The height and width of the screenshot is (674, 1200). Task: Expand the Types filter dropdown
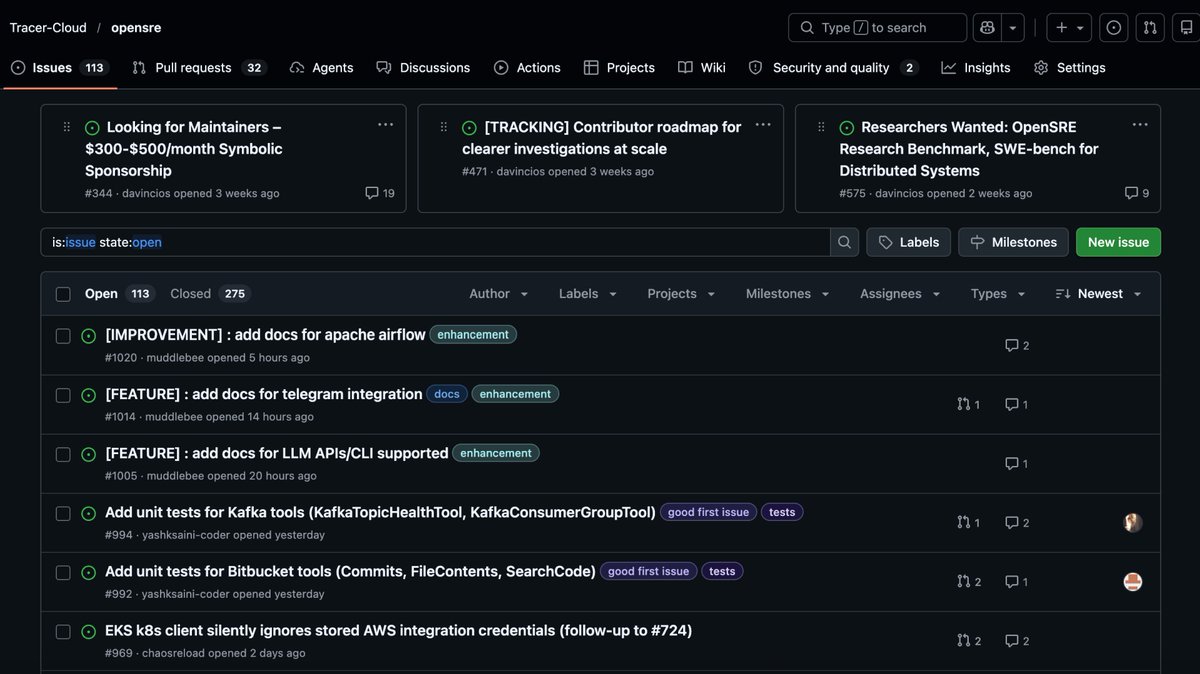coord(998,294)
